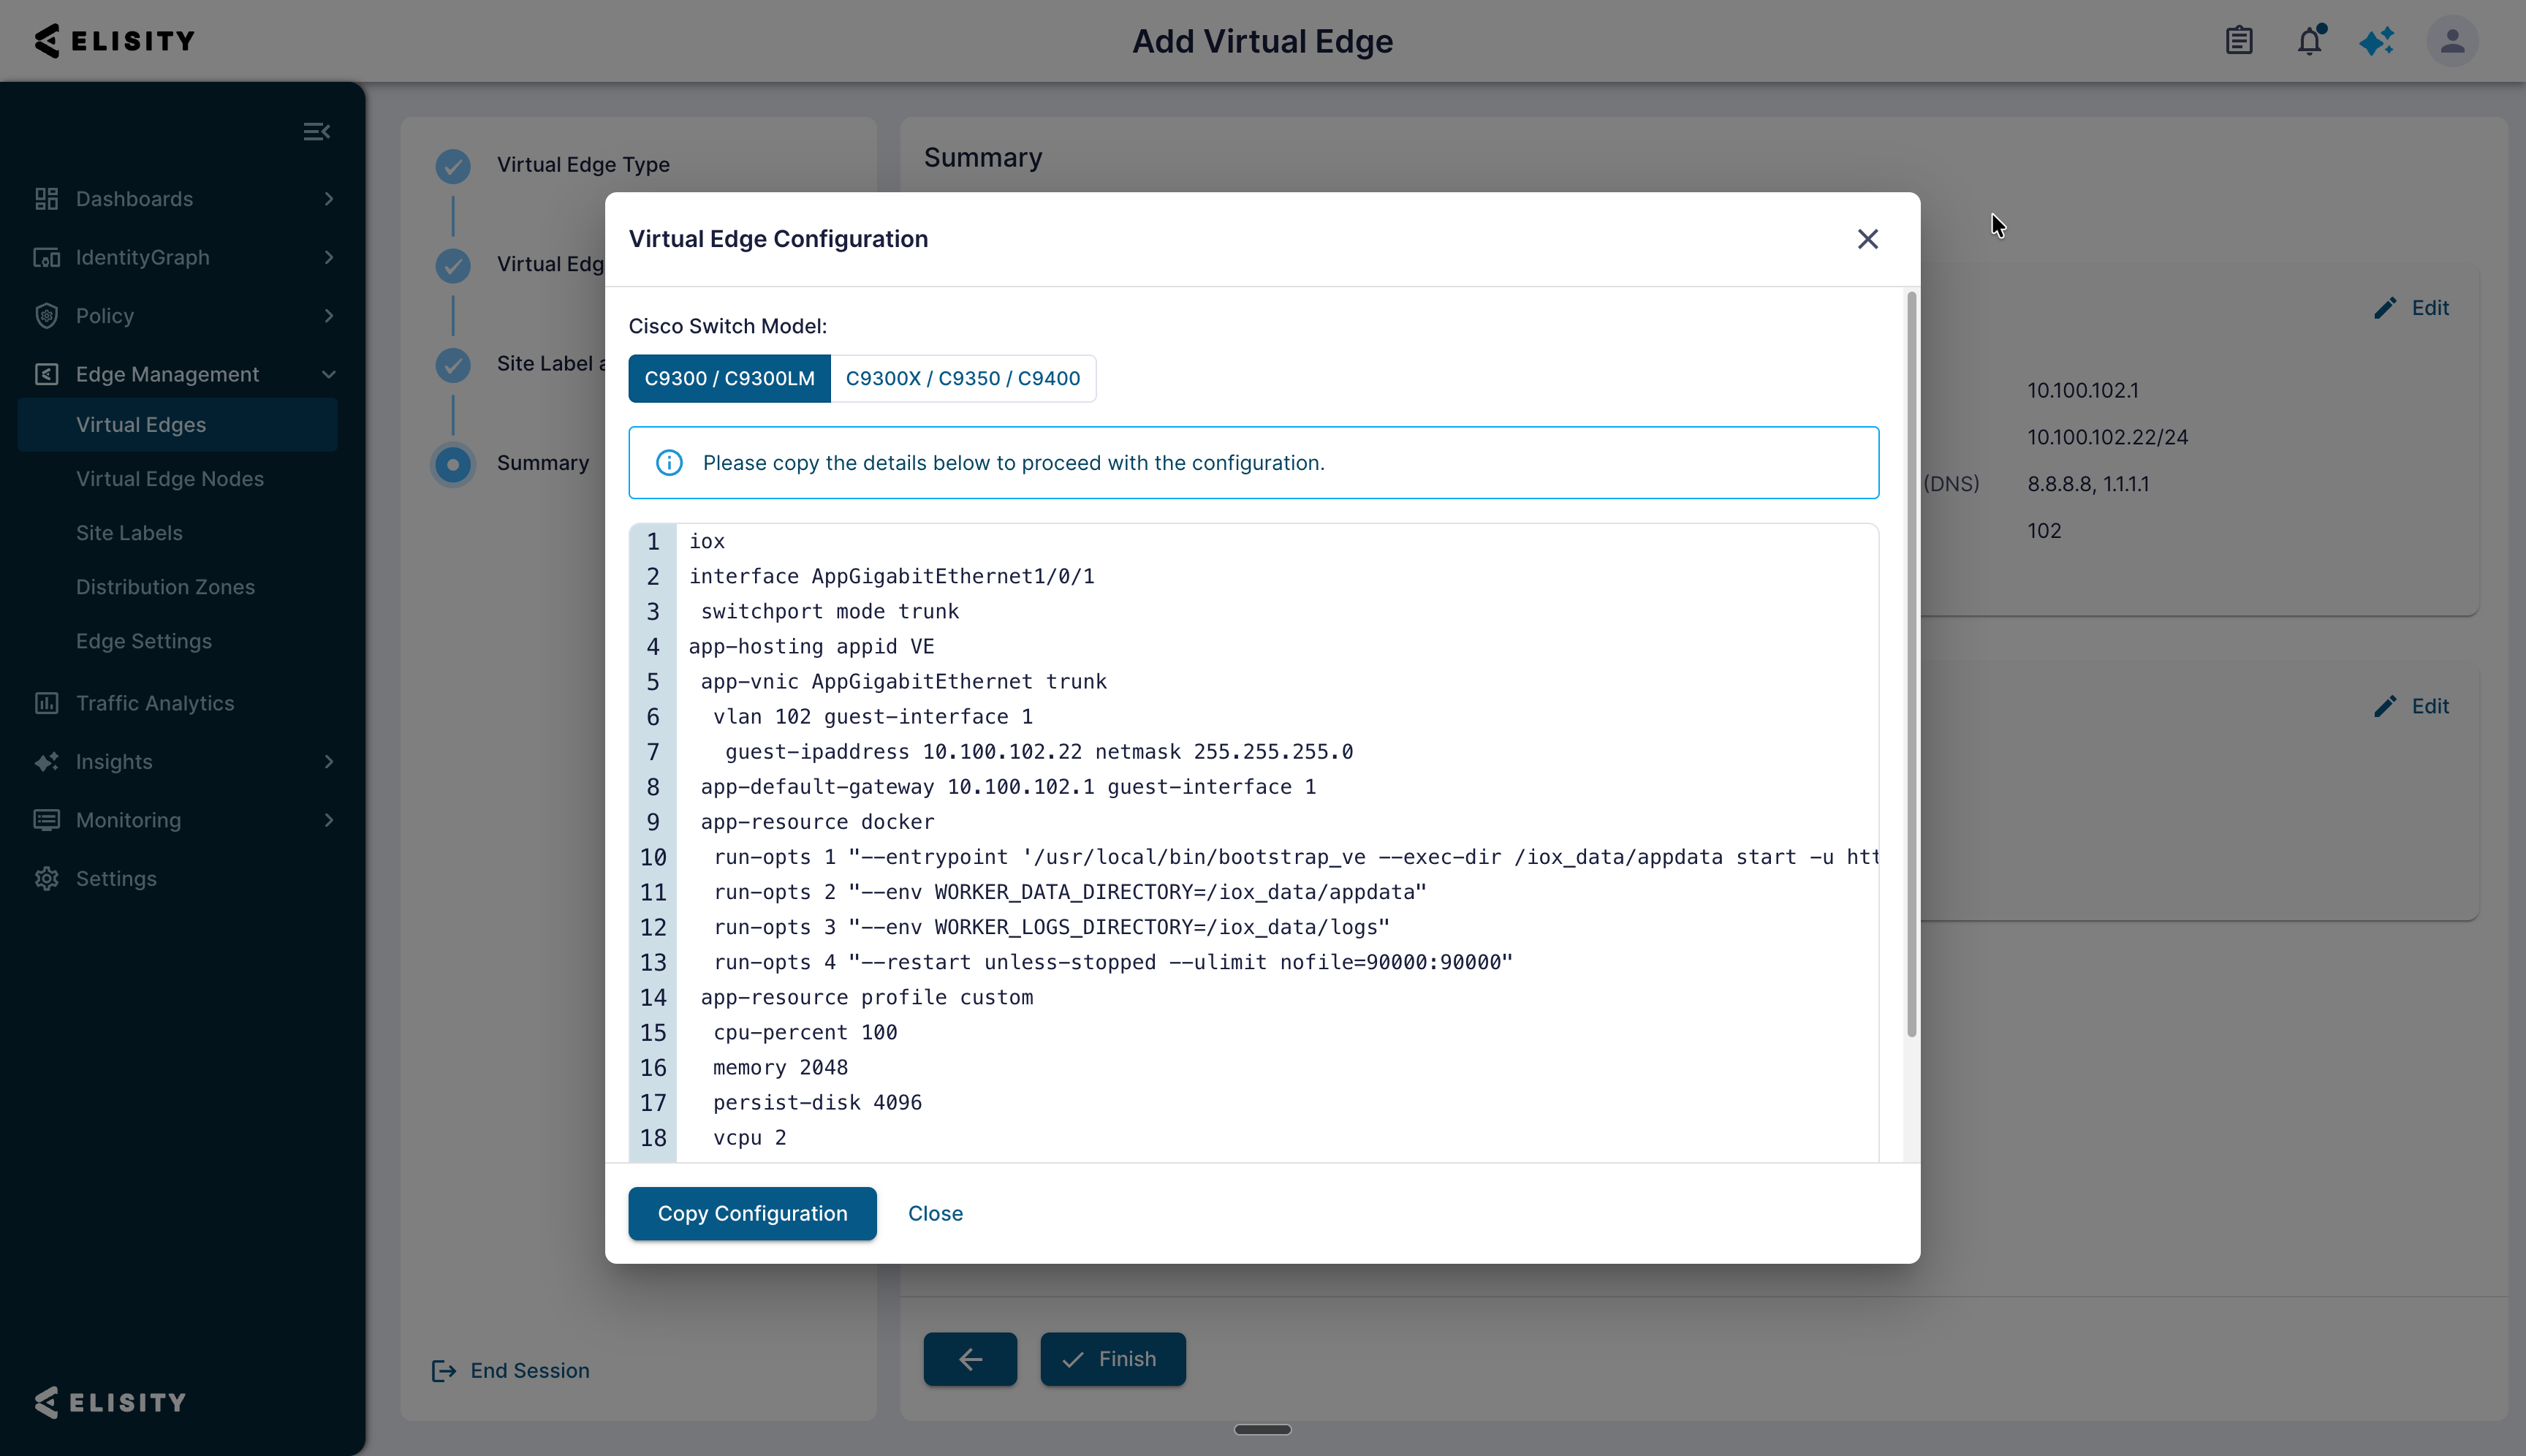Click the upper Edit pencil icon
Screen dimensions: 2526x1456
coord(2385,308)
